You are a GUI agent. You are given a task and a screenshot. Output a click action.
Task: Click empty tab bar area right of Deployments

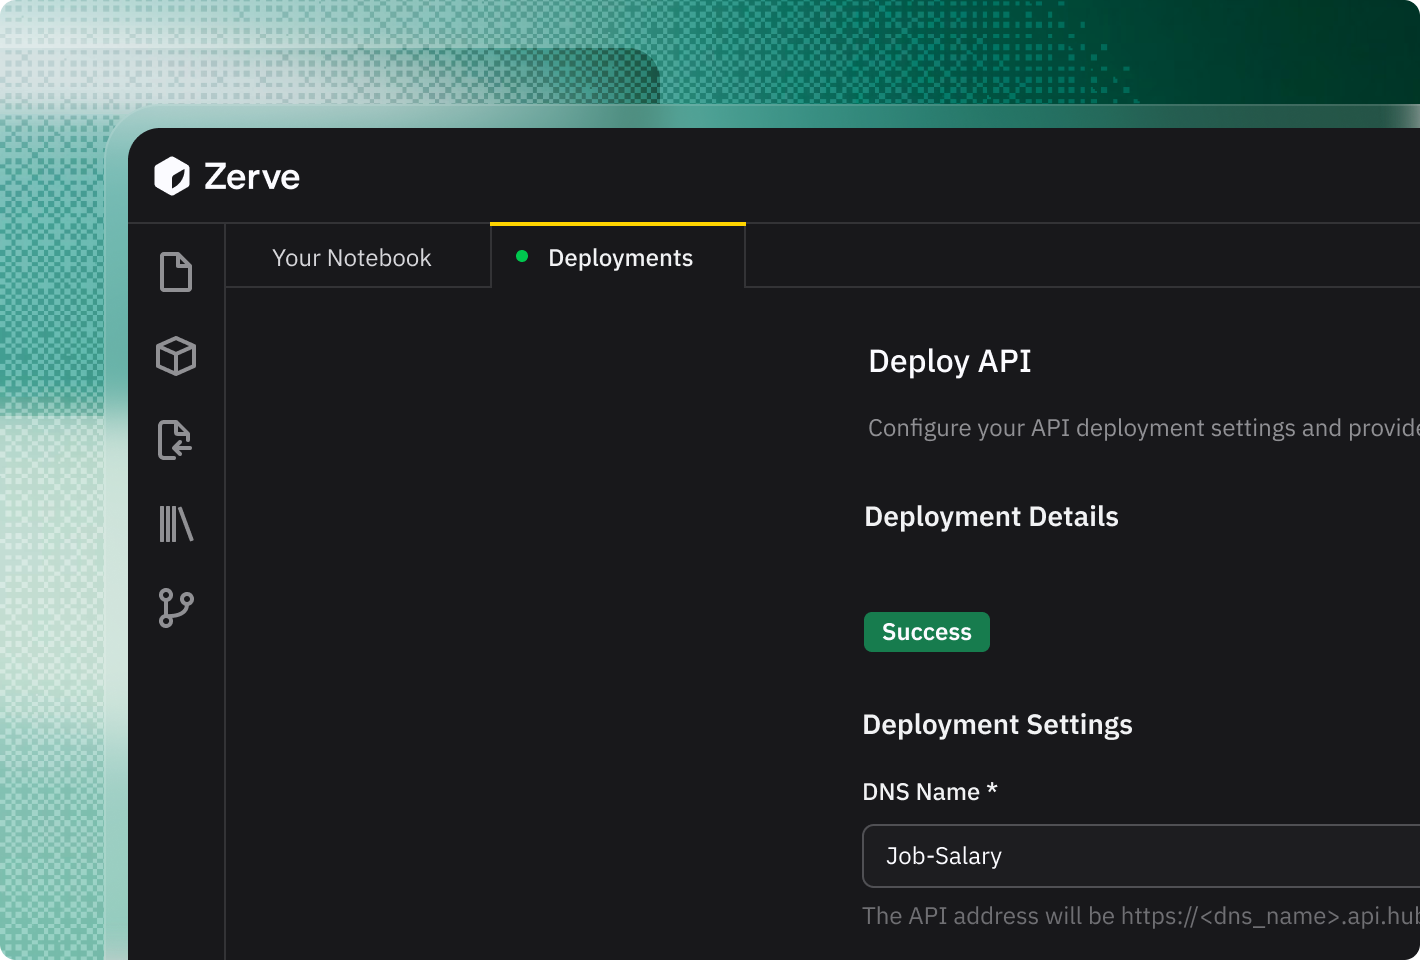click(x=1080, y=257)
